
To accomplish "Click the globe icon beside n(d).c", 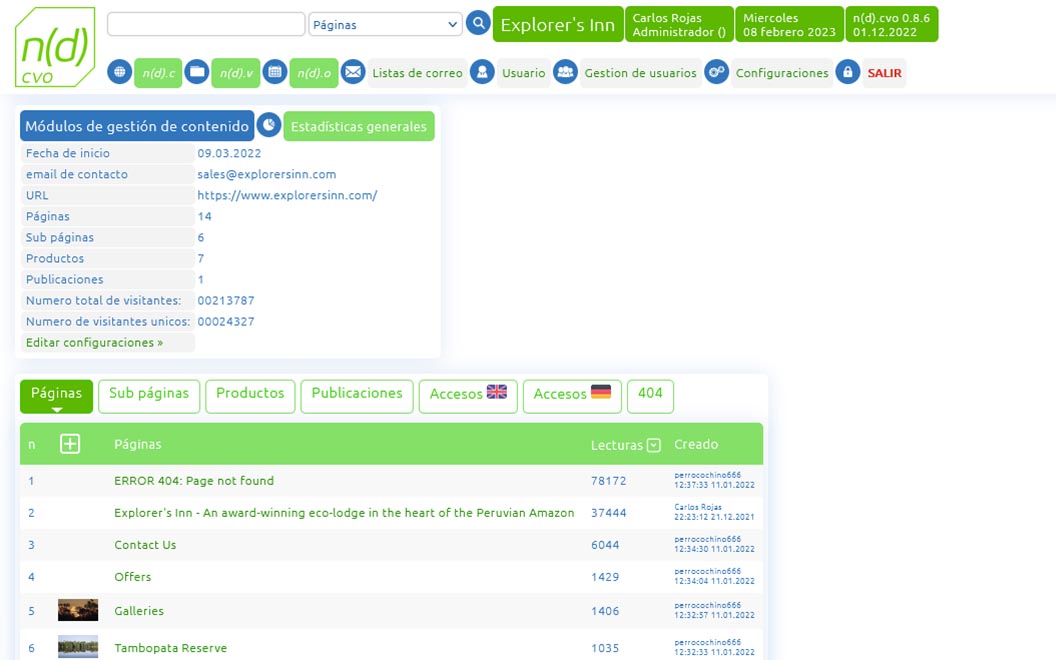I will pos(119,71).
